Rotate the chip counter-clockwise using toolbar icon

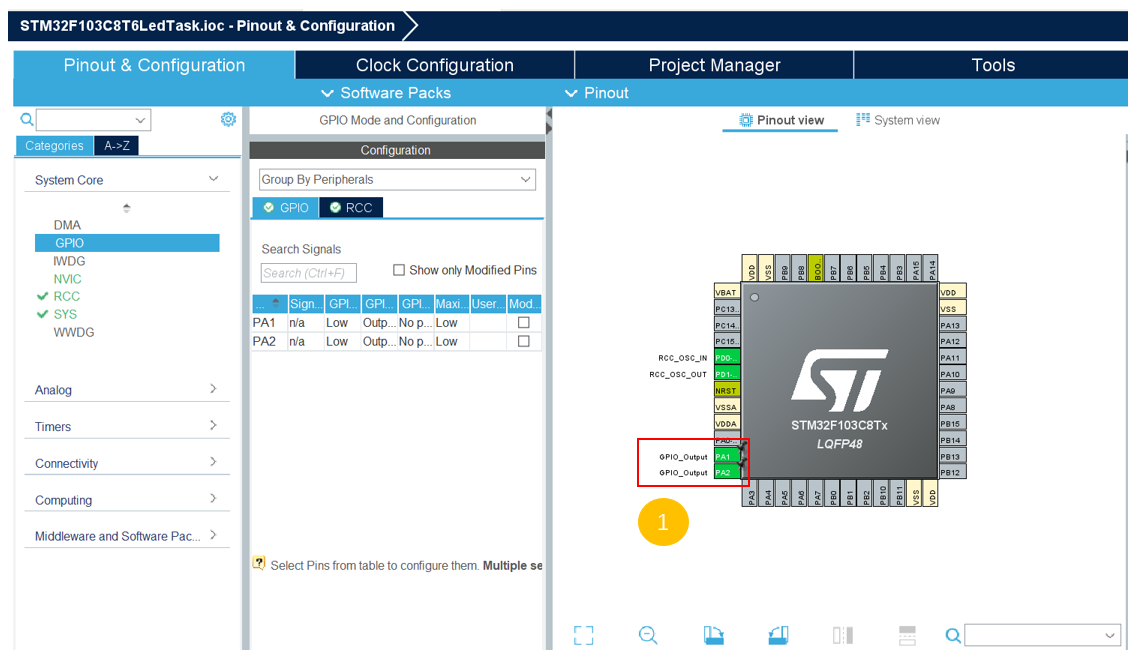coord(778,635)
